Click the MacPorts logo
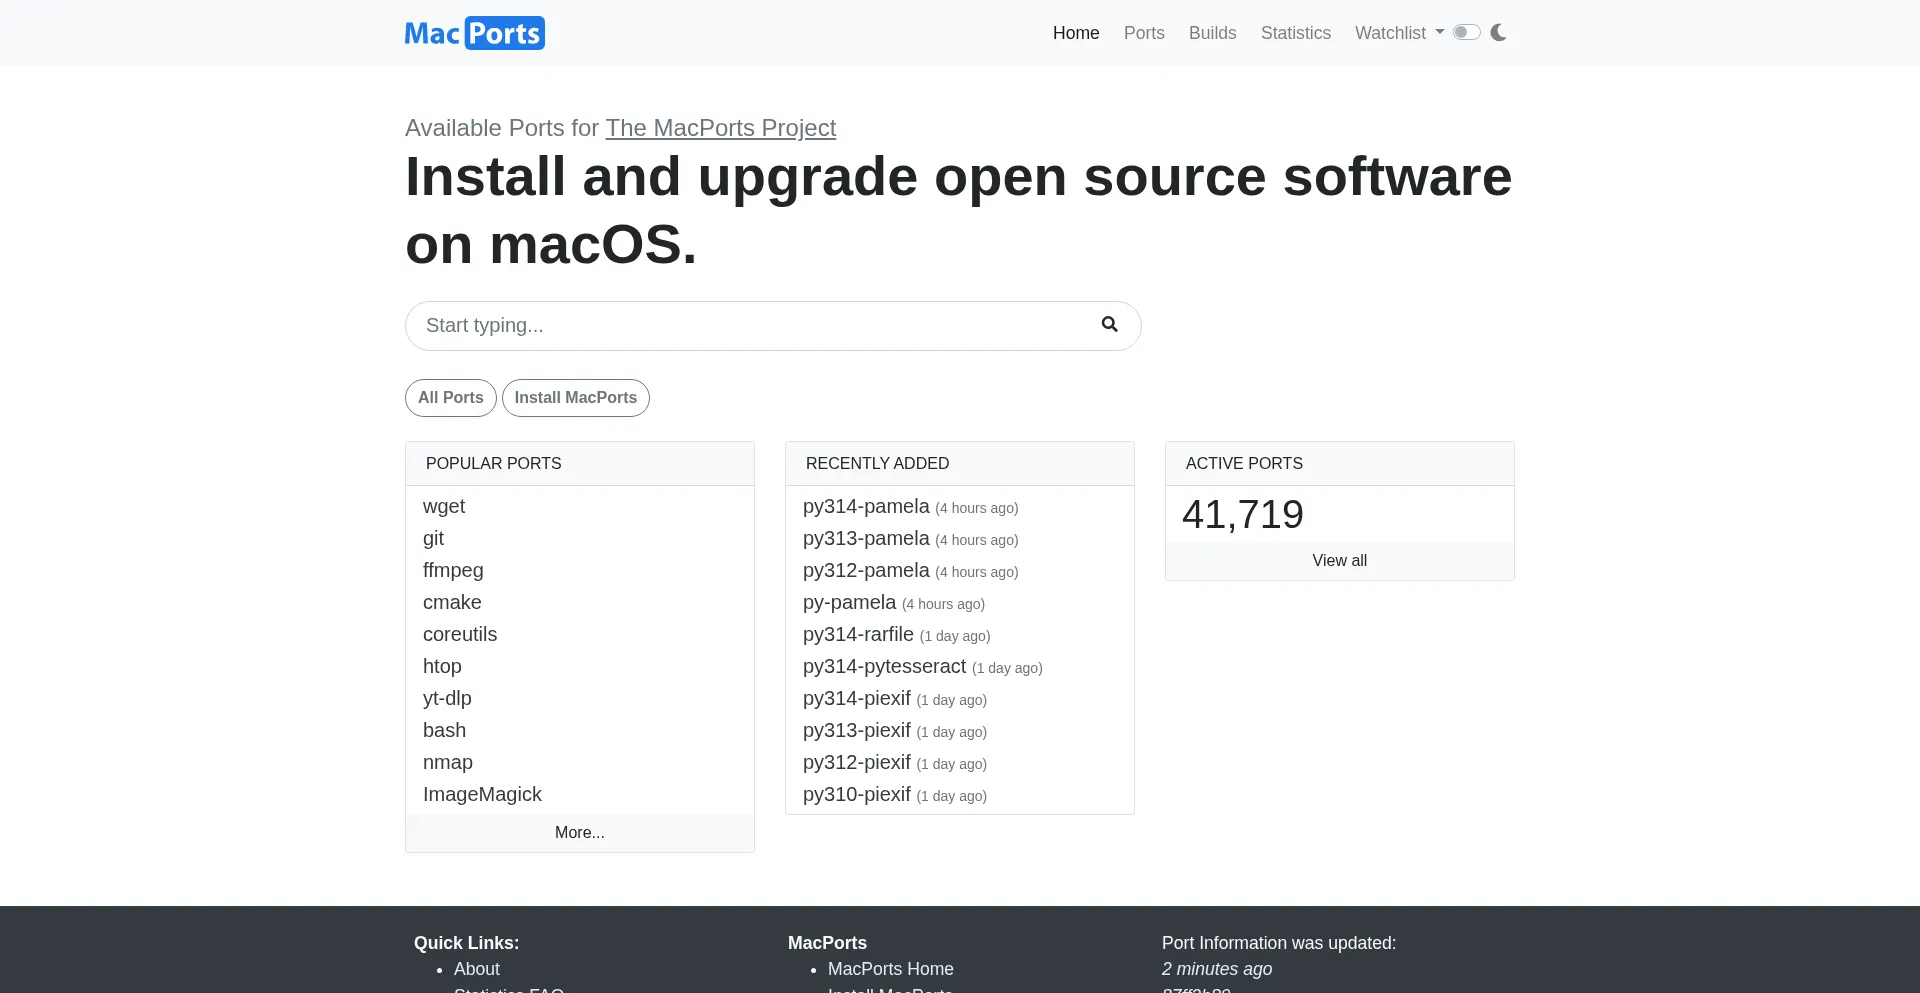Image resolution: width=1920 pixels, height=993 pixels. coord(475,33)
